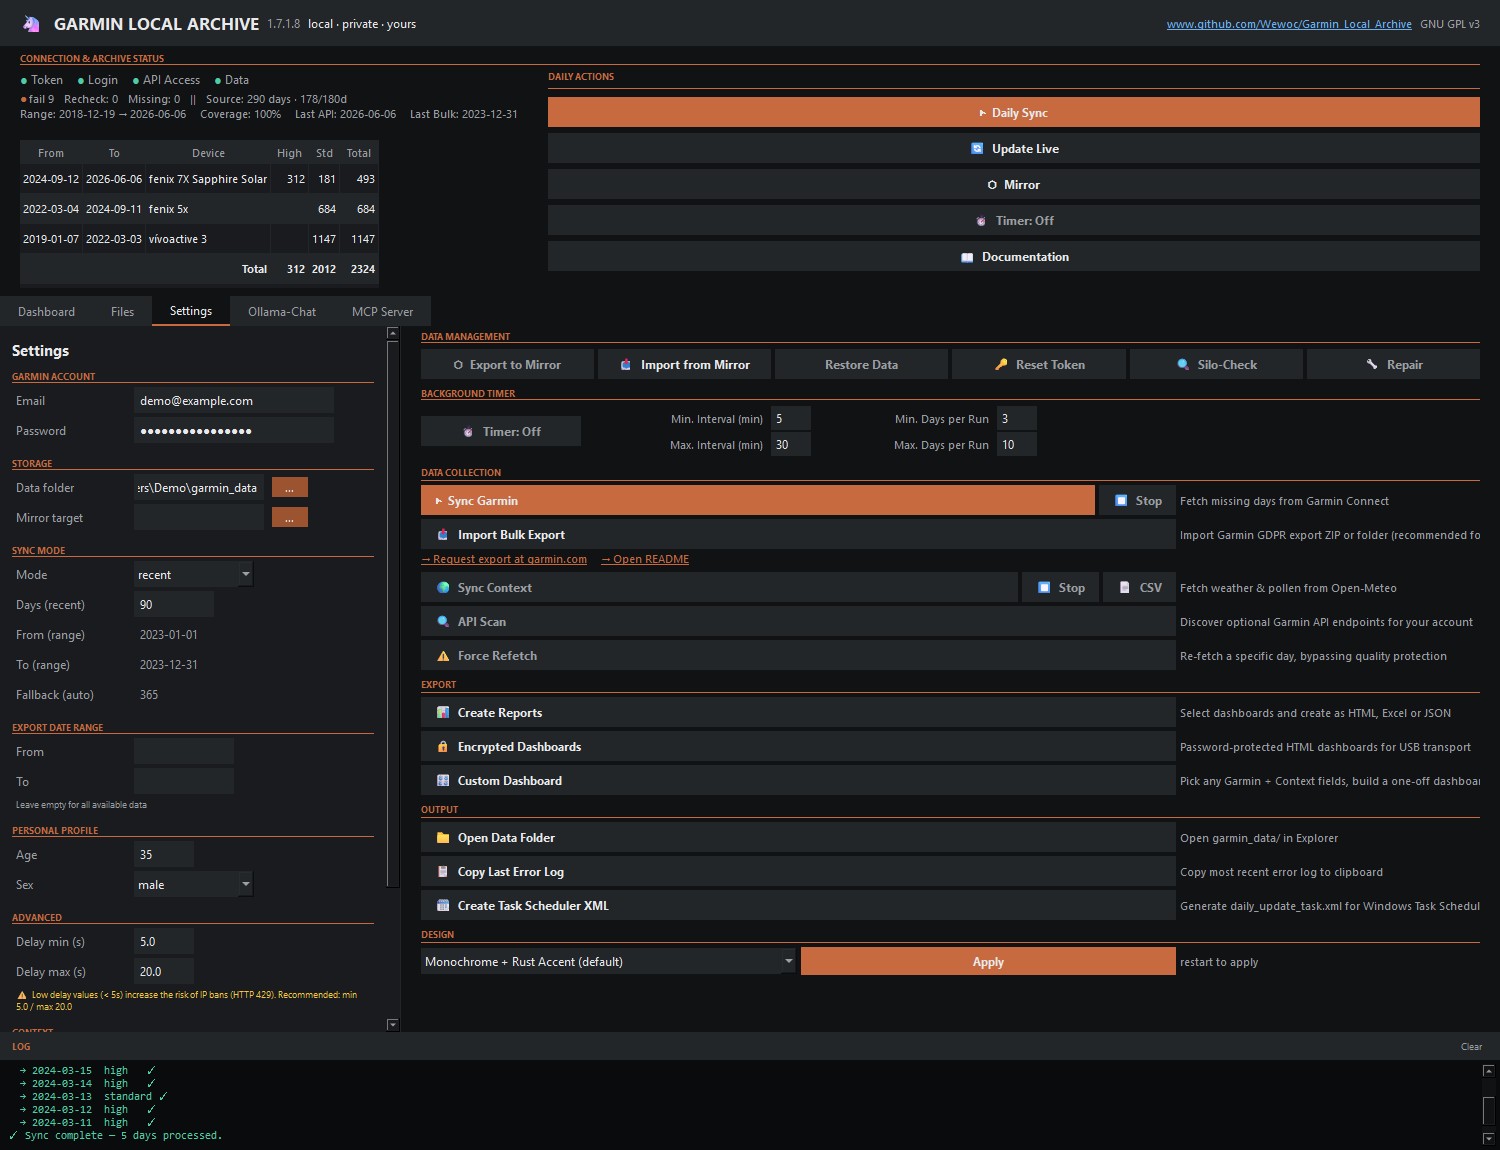
Task: Edit Min. Days per Run field
Action: coord(1016,418)
